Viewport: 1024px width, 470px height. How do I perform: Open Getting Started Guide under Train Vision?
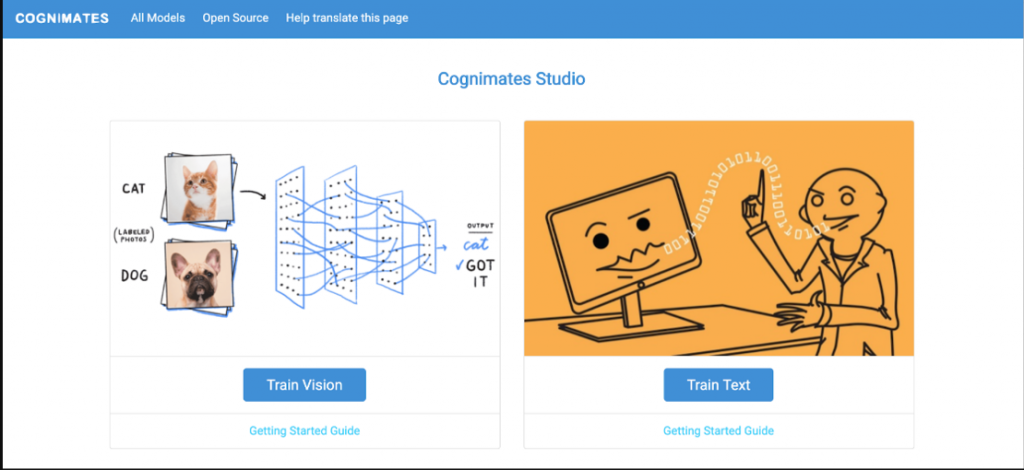304,431
